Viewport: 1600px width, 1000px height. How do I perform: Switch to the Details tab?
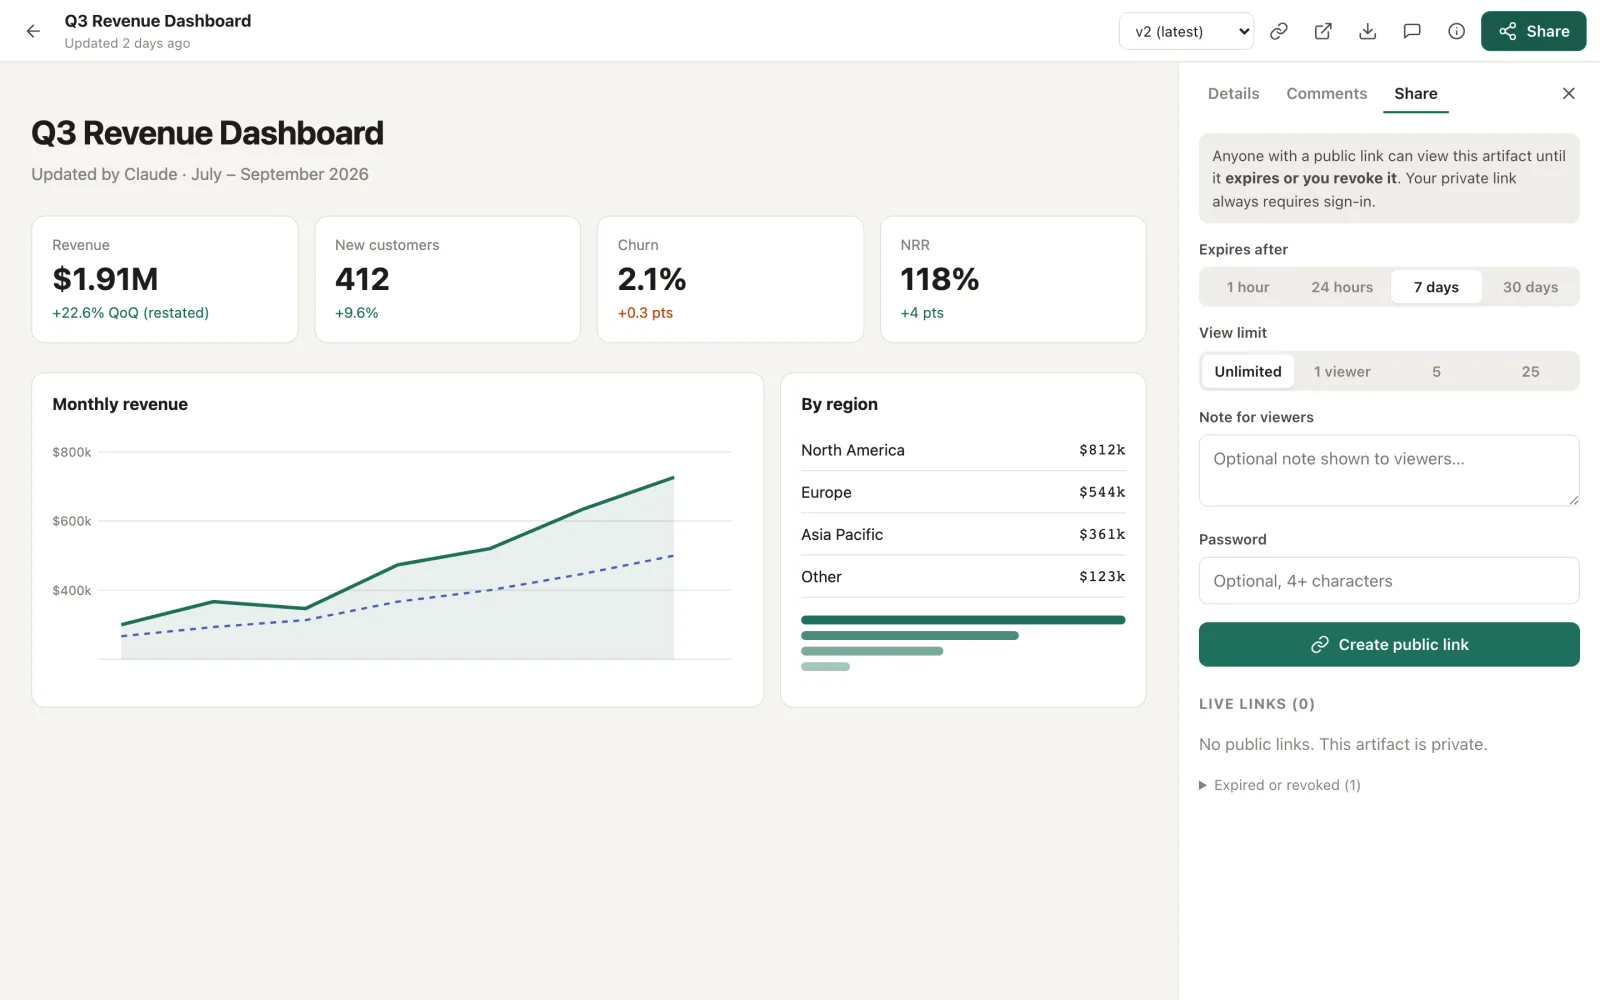click(1233, 93)
